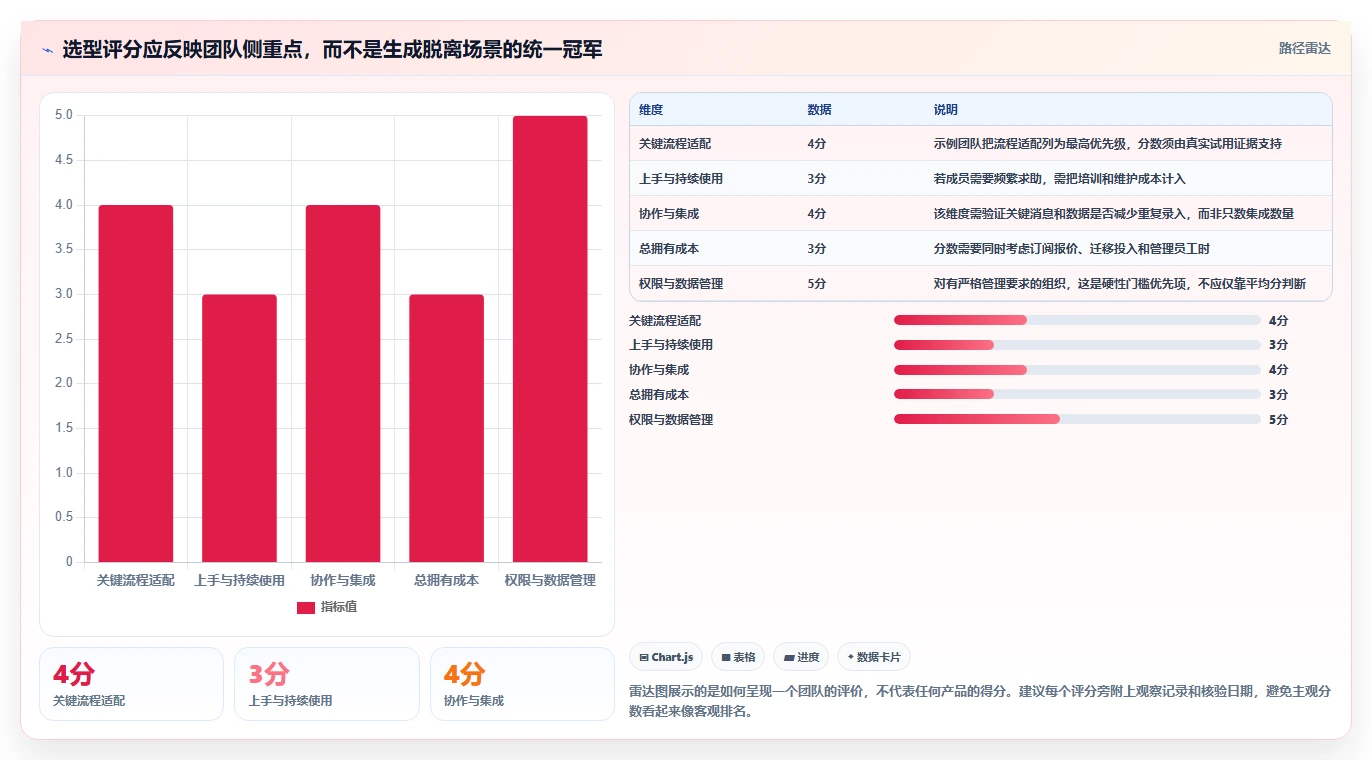Select the 权限与数据管理 table cell

click(x=681, y=284)
